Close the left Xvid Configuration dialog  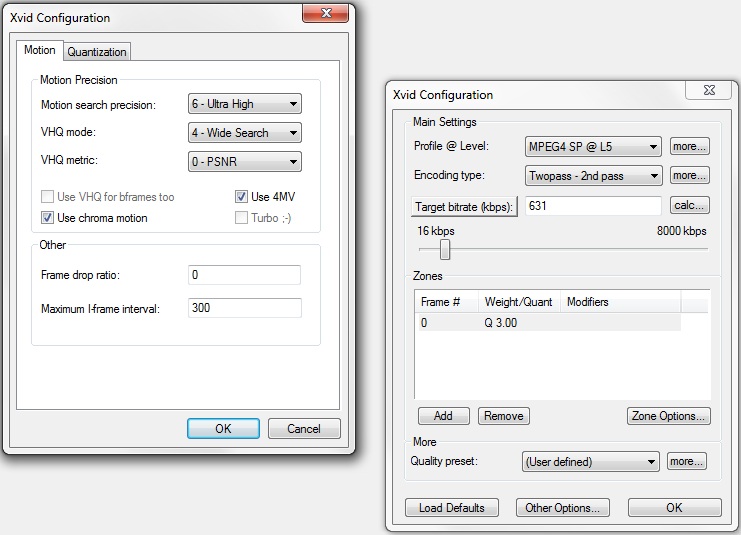[x=326, y=13]
